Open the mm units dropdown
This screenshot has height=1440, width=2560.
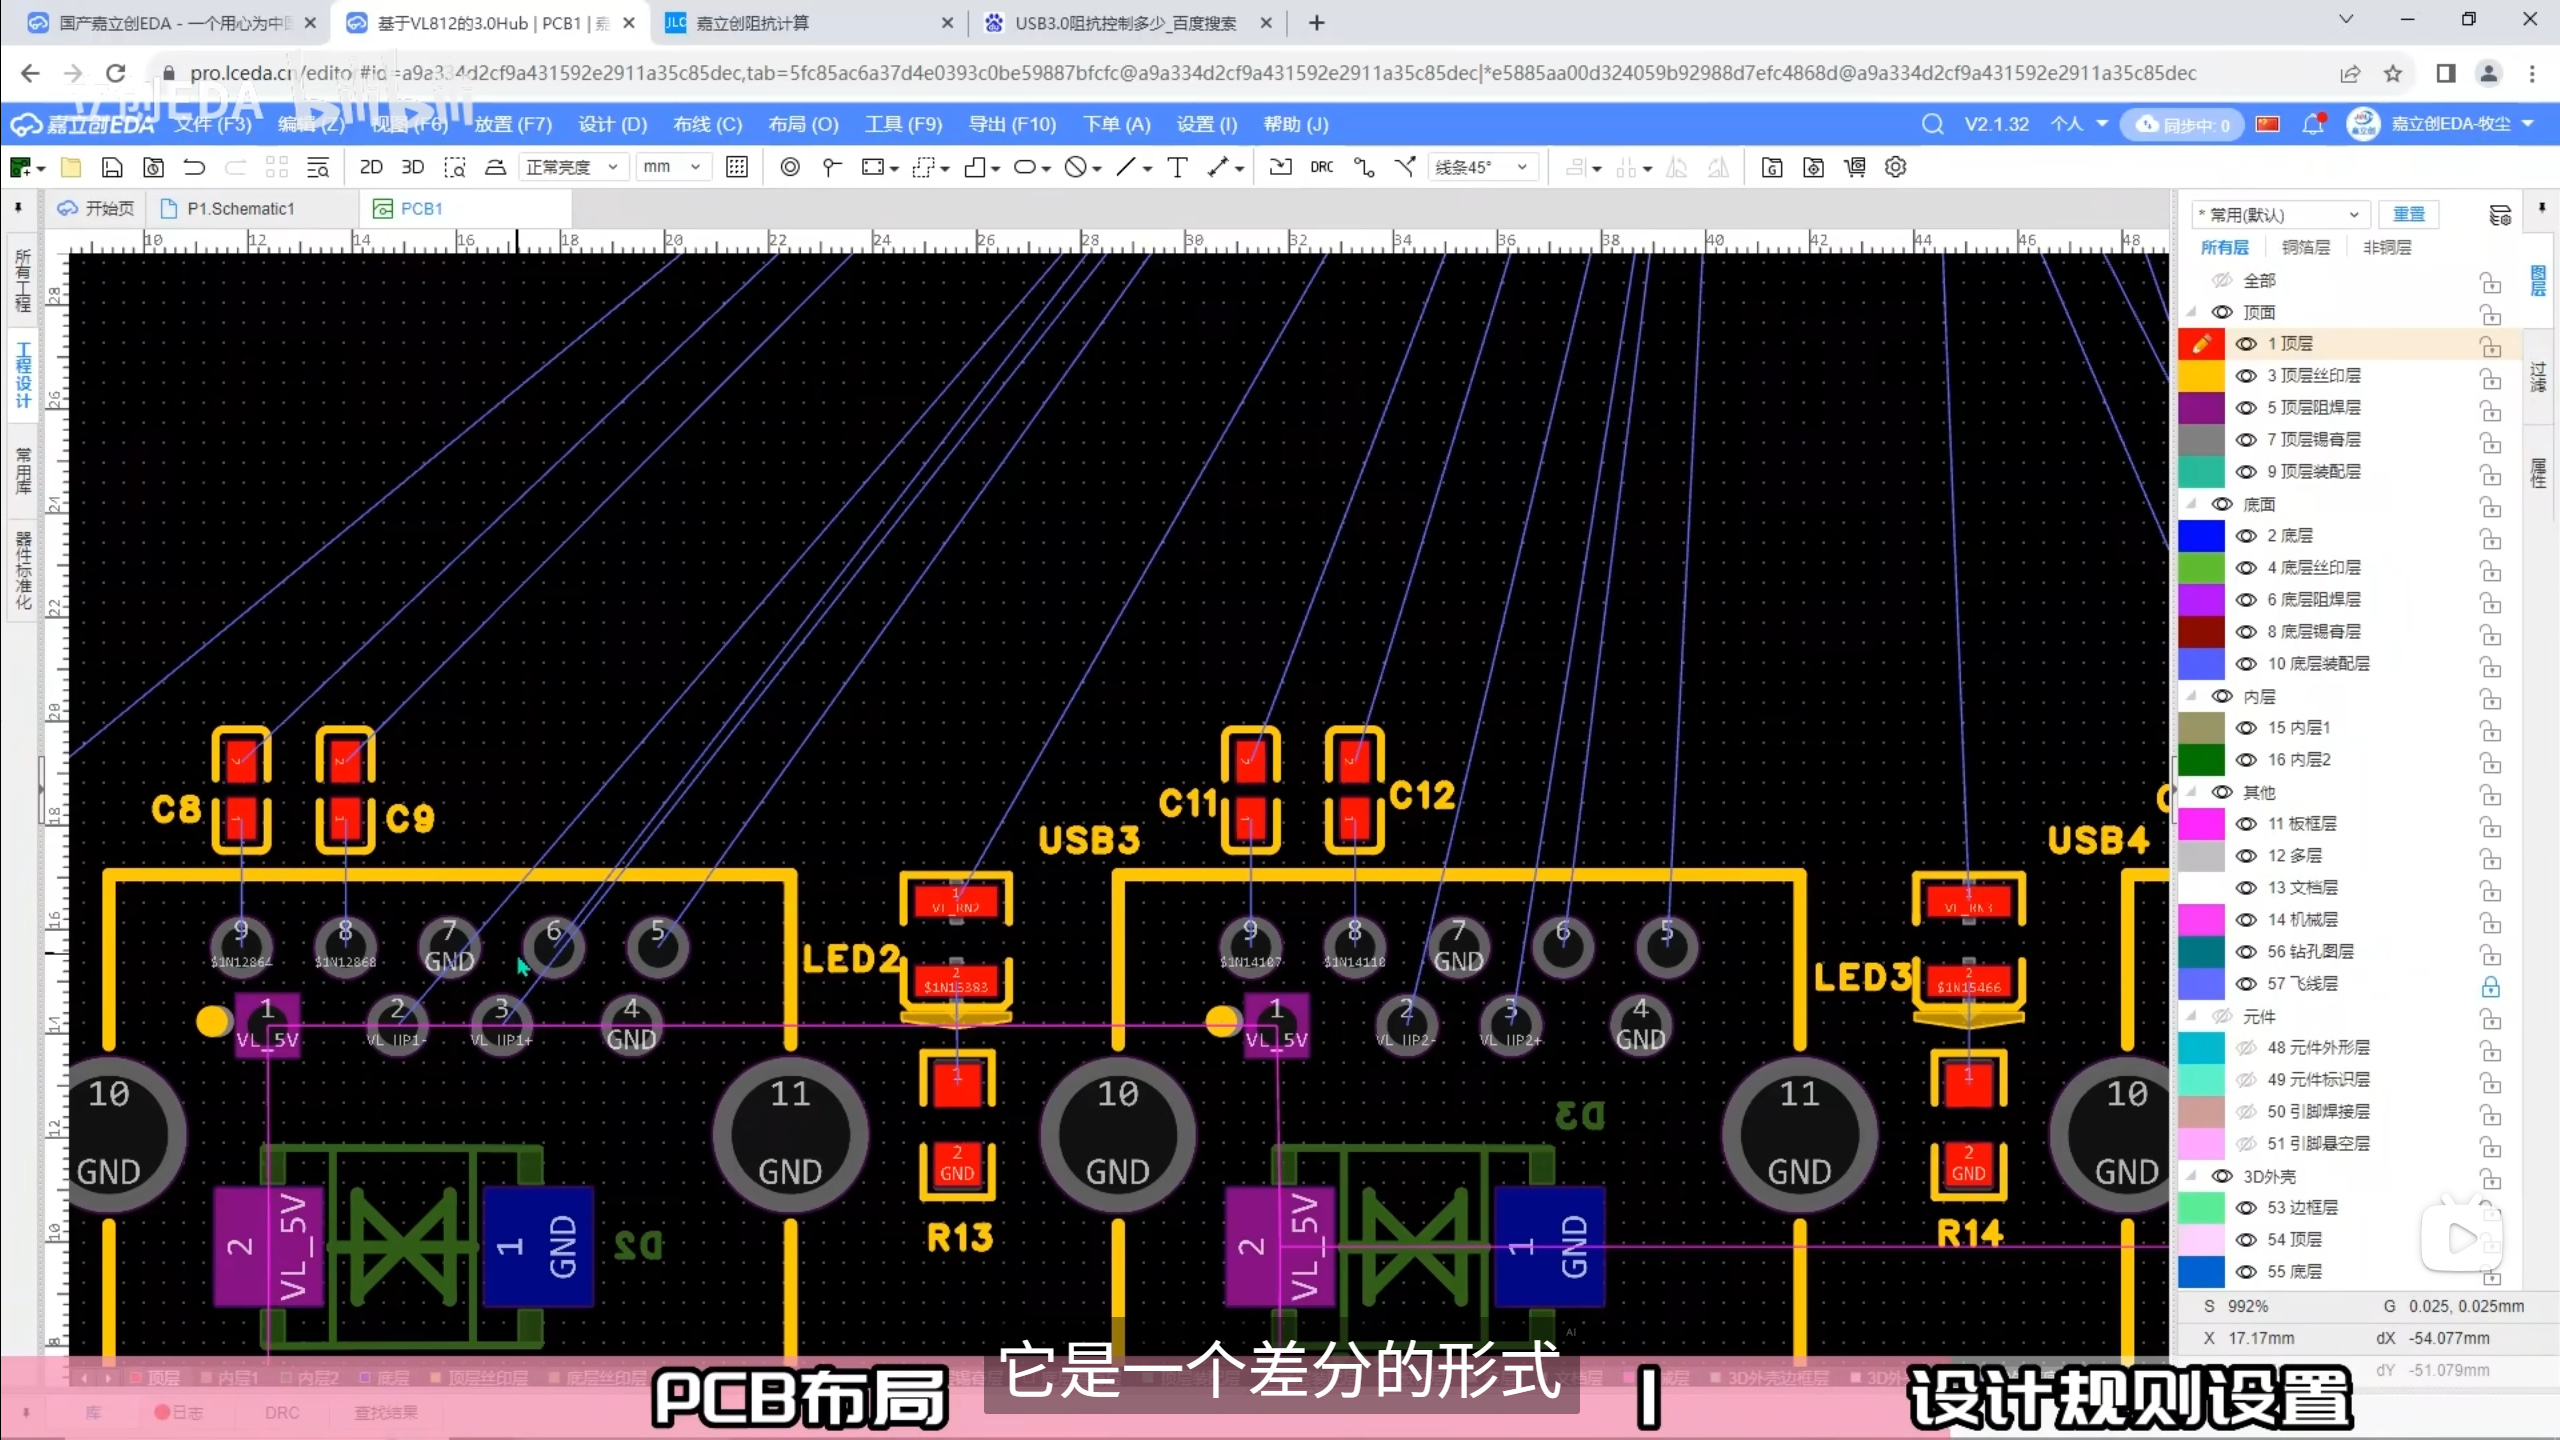click(672, 167)
